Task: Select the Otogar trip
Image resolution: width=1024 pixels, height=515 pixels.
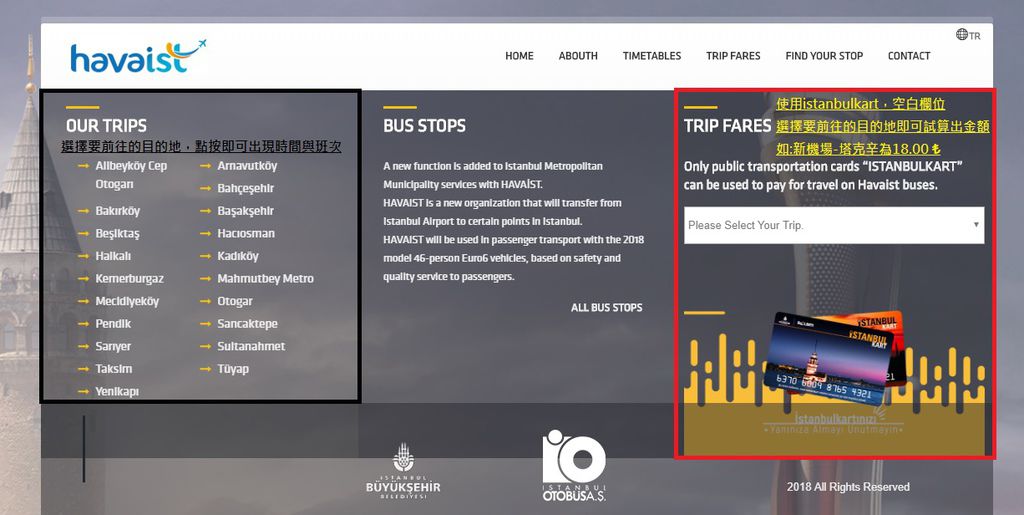Action: 235,302
